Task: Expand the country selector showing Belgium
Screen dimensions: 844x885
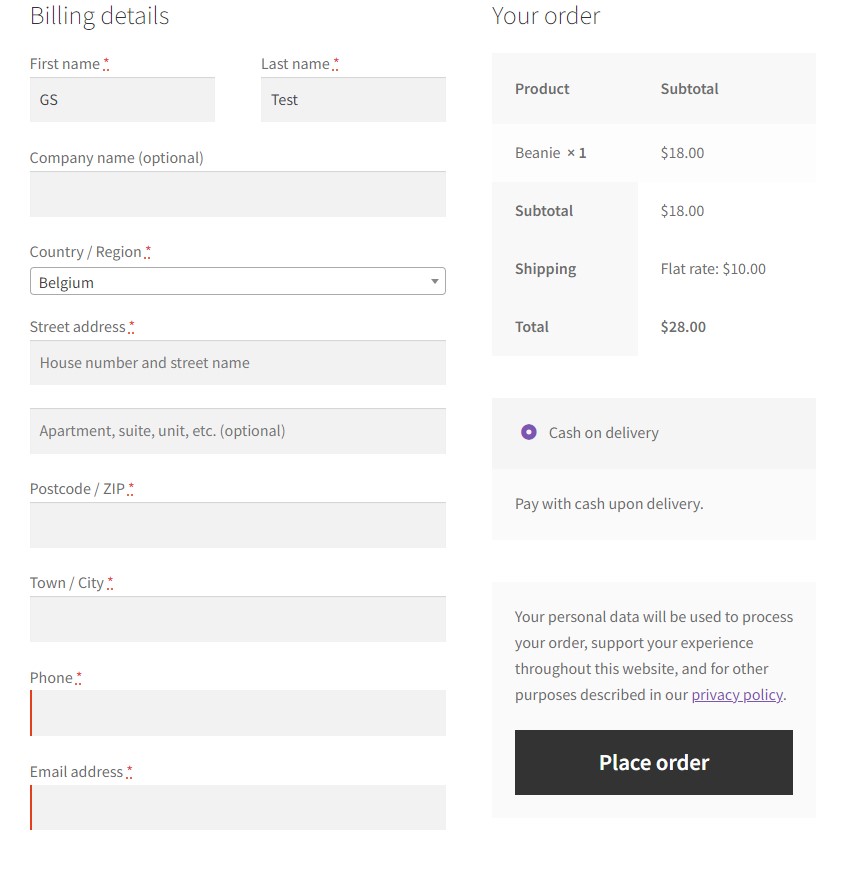Action: [x=237, y=281]
